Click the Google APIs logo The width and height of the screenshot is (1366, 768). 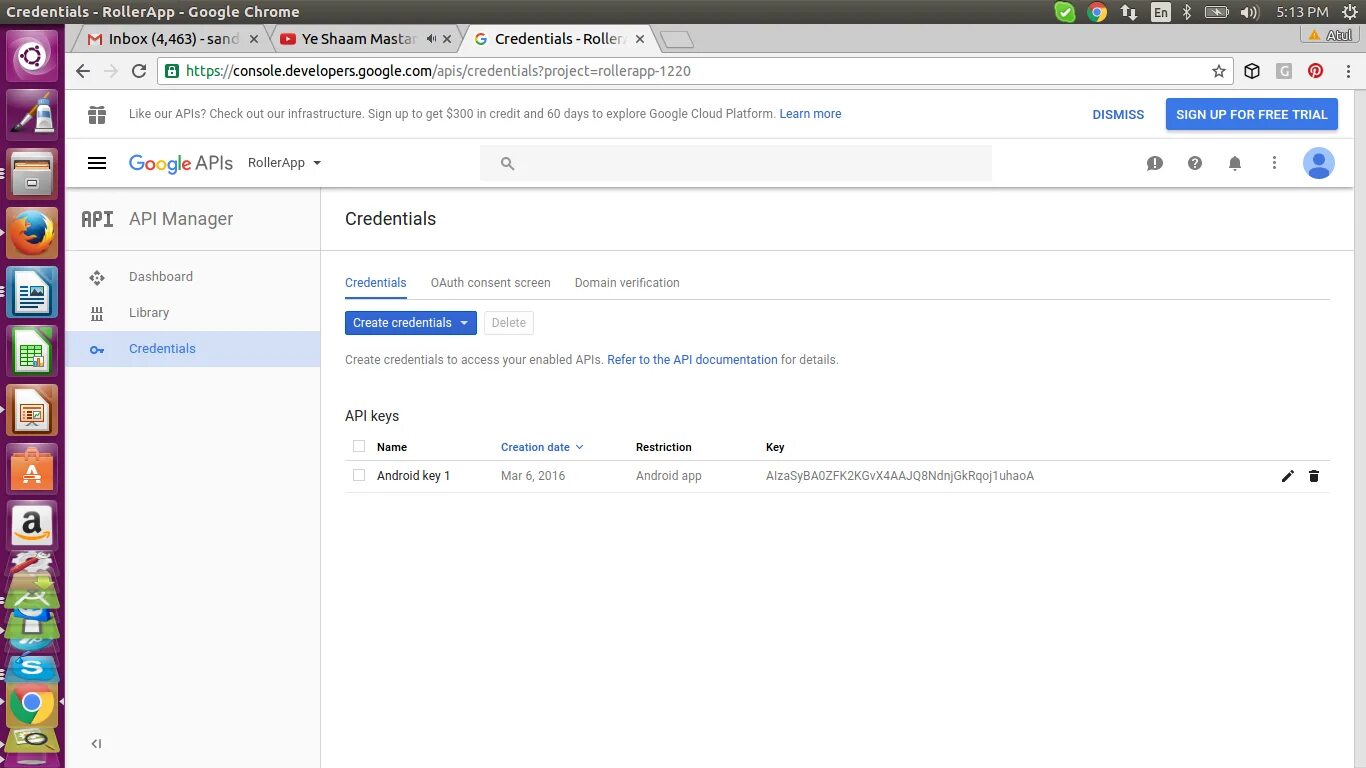(180, 163)
